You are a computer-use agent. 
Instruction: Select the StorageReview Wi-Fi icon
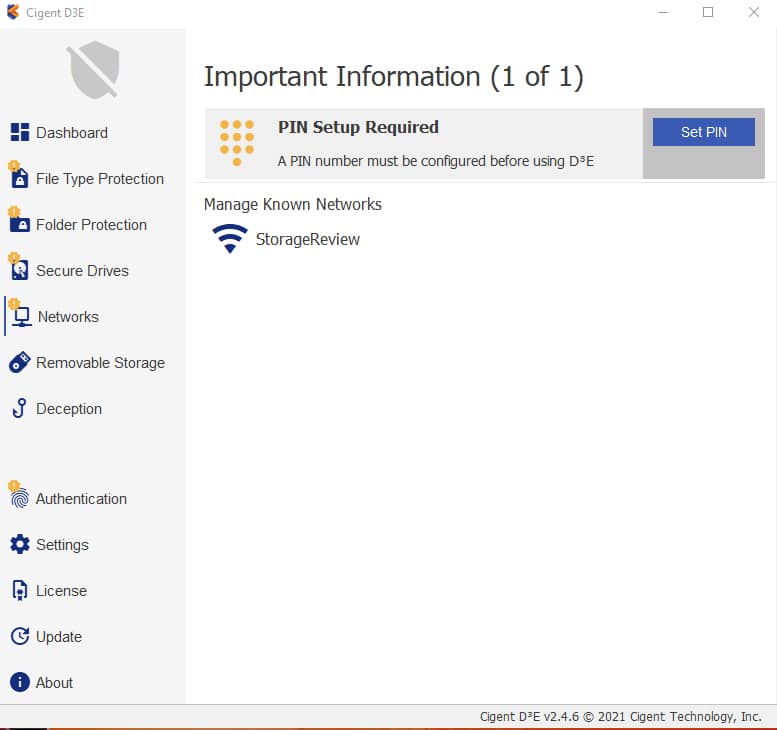pyautogui.click(x=230, y=239)
